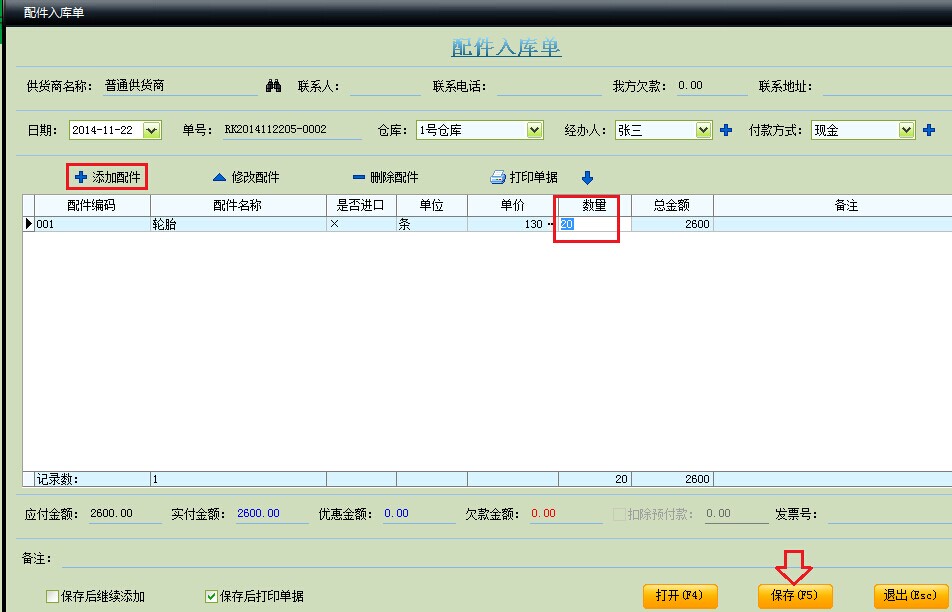Toggle 保存后继续添加 checkbox
952x612 pixels.
52,596
